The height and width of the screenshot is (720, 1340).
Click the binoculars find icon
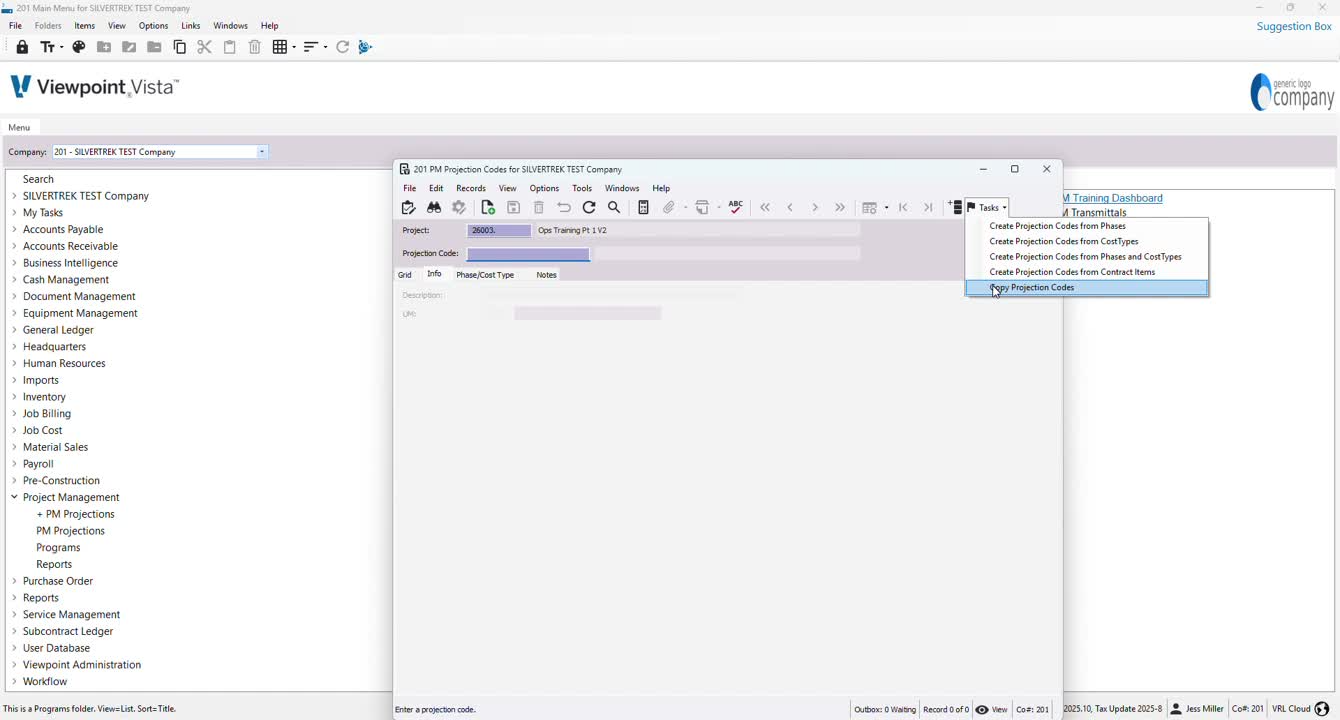pos(434,208)
